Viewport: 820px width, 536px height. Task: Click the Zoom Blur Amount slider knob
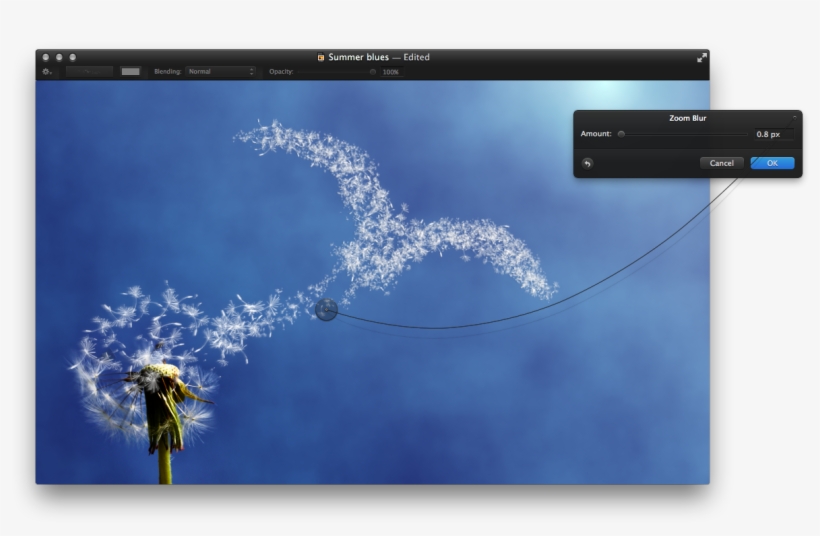(621, 134)
